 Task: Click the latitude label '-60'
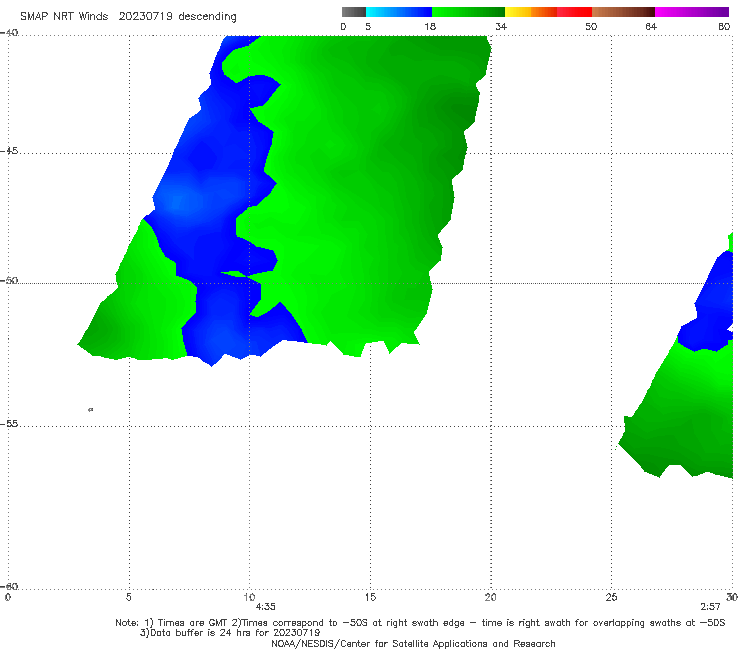pyautogui.click(x=9, y=586)
